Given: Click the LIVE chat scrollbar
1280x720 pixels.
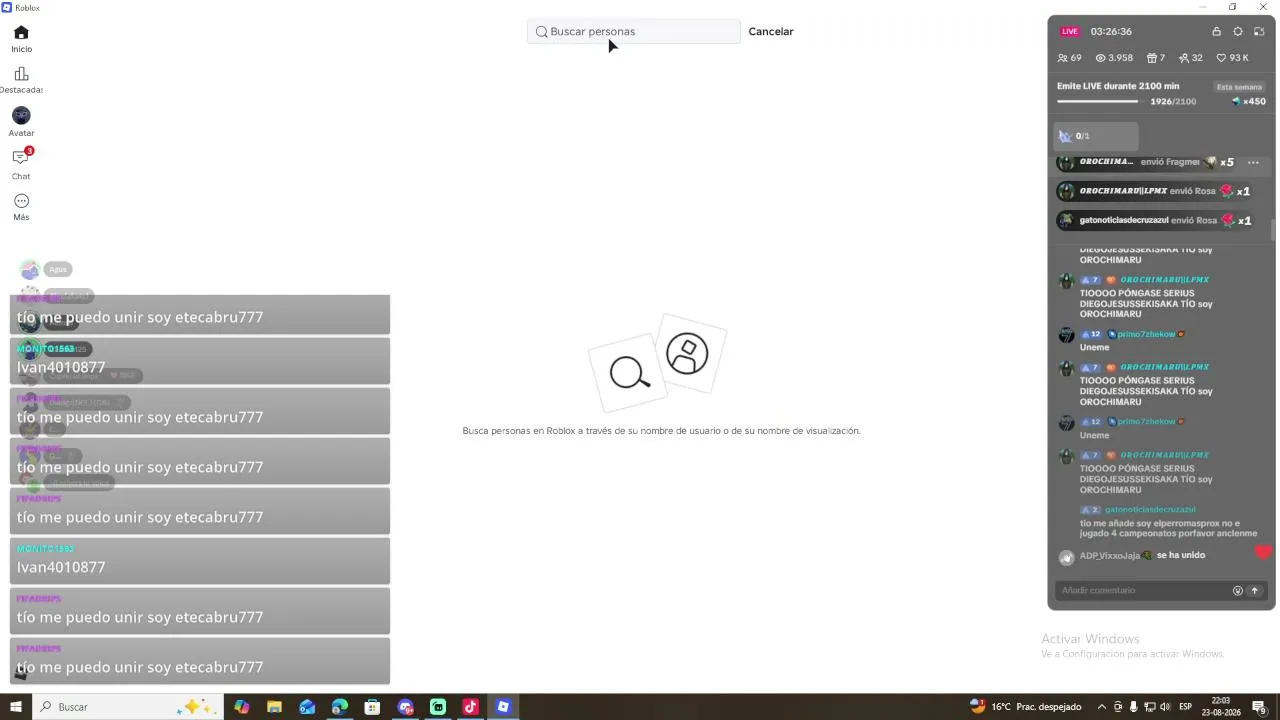Looking at the screenshot, I should tap(1273, 230).
